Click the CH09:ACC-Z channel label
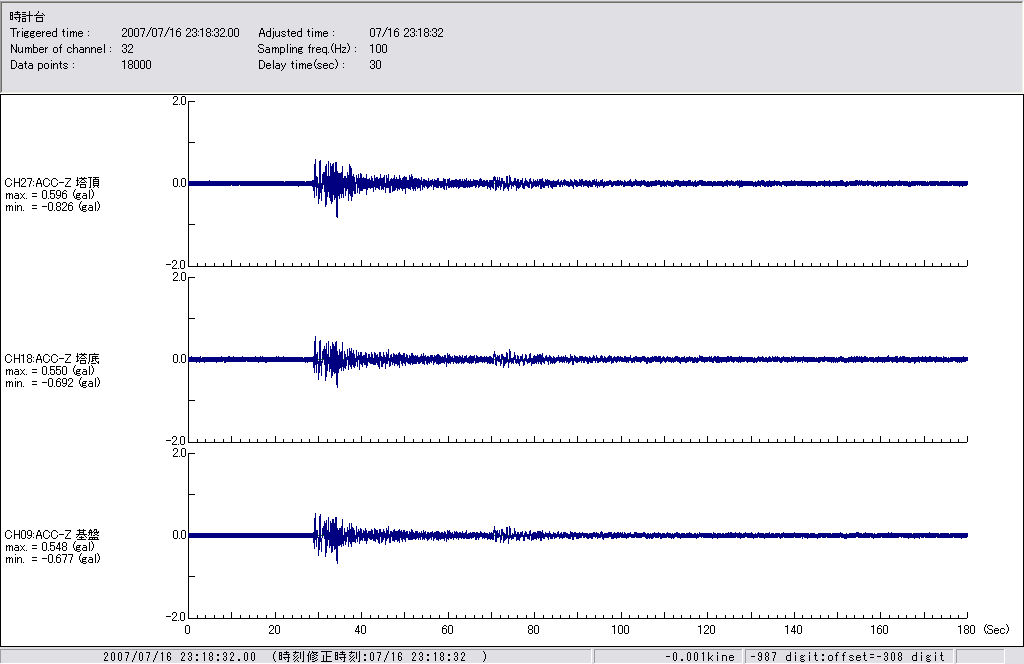1024x664 pixels. pos(52,534)
